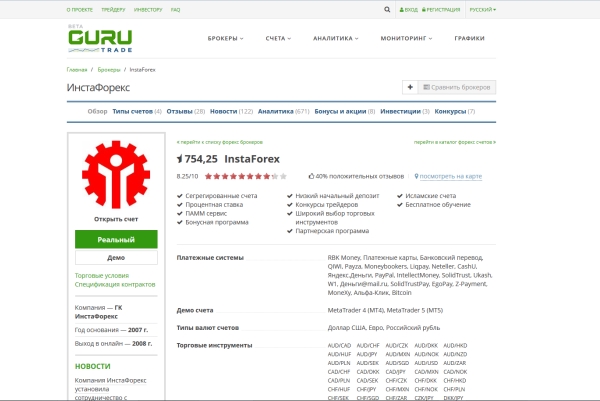Switch to Инвестиции tab
The height and width of the screenshot is (401, 600).
point(405,111)
